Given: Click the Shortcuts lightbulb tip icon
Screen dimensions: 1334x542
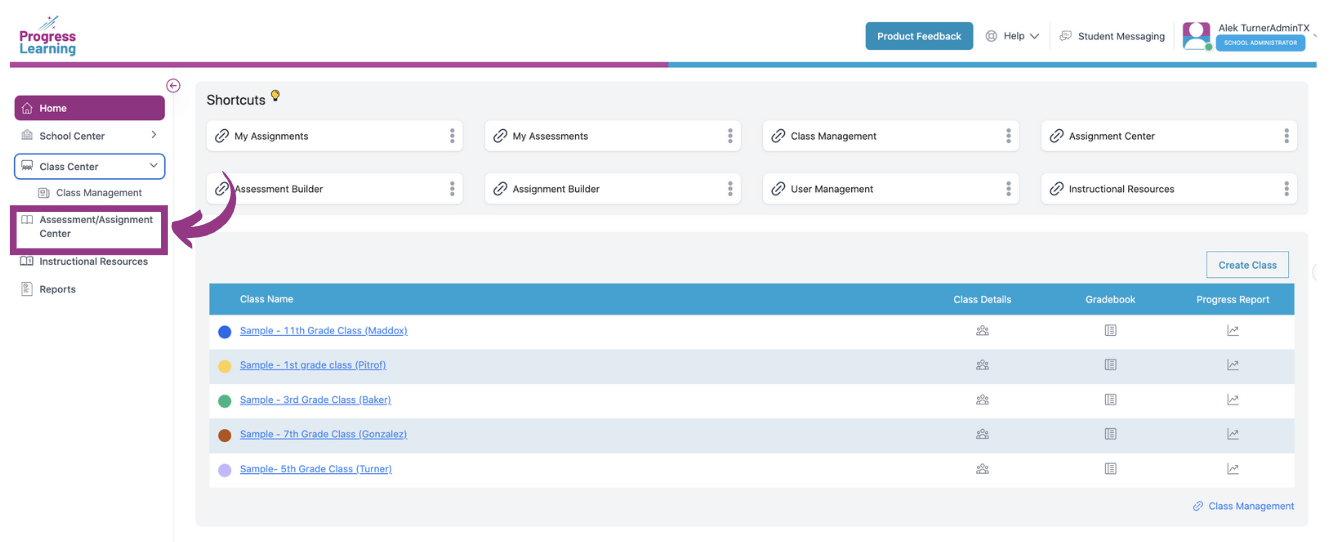Looking at the screenshot, I should point(275,96).
